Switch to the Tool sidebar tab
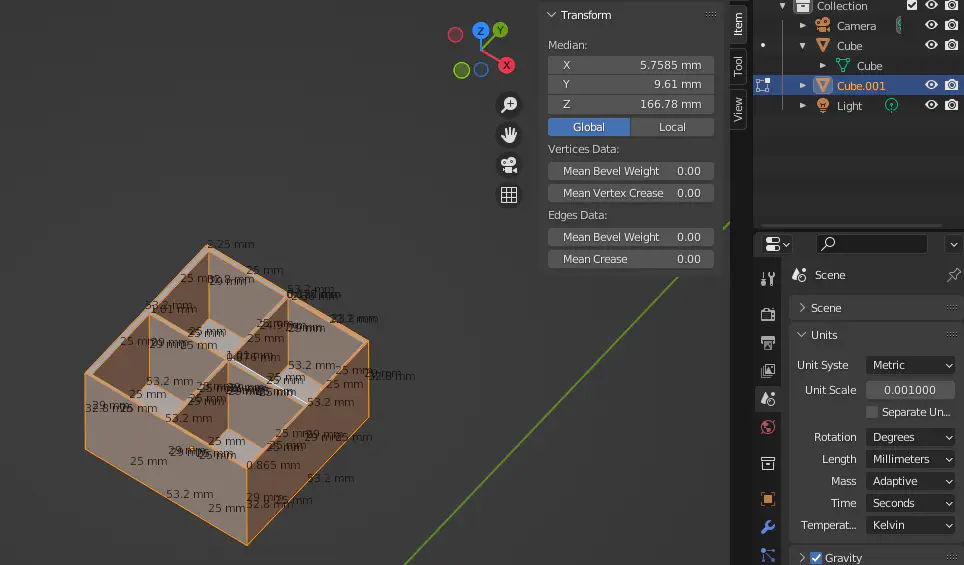 tap(739, 66)
